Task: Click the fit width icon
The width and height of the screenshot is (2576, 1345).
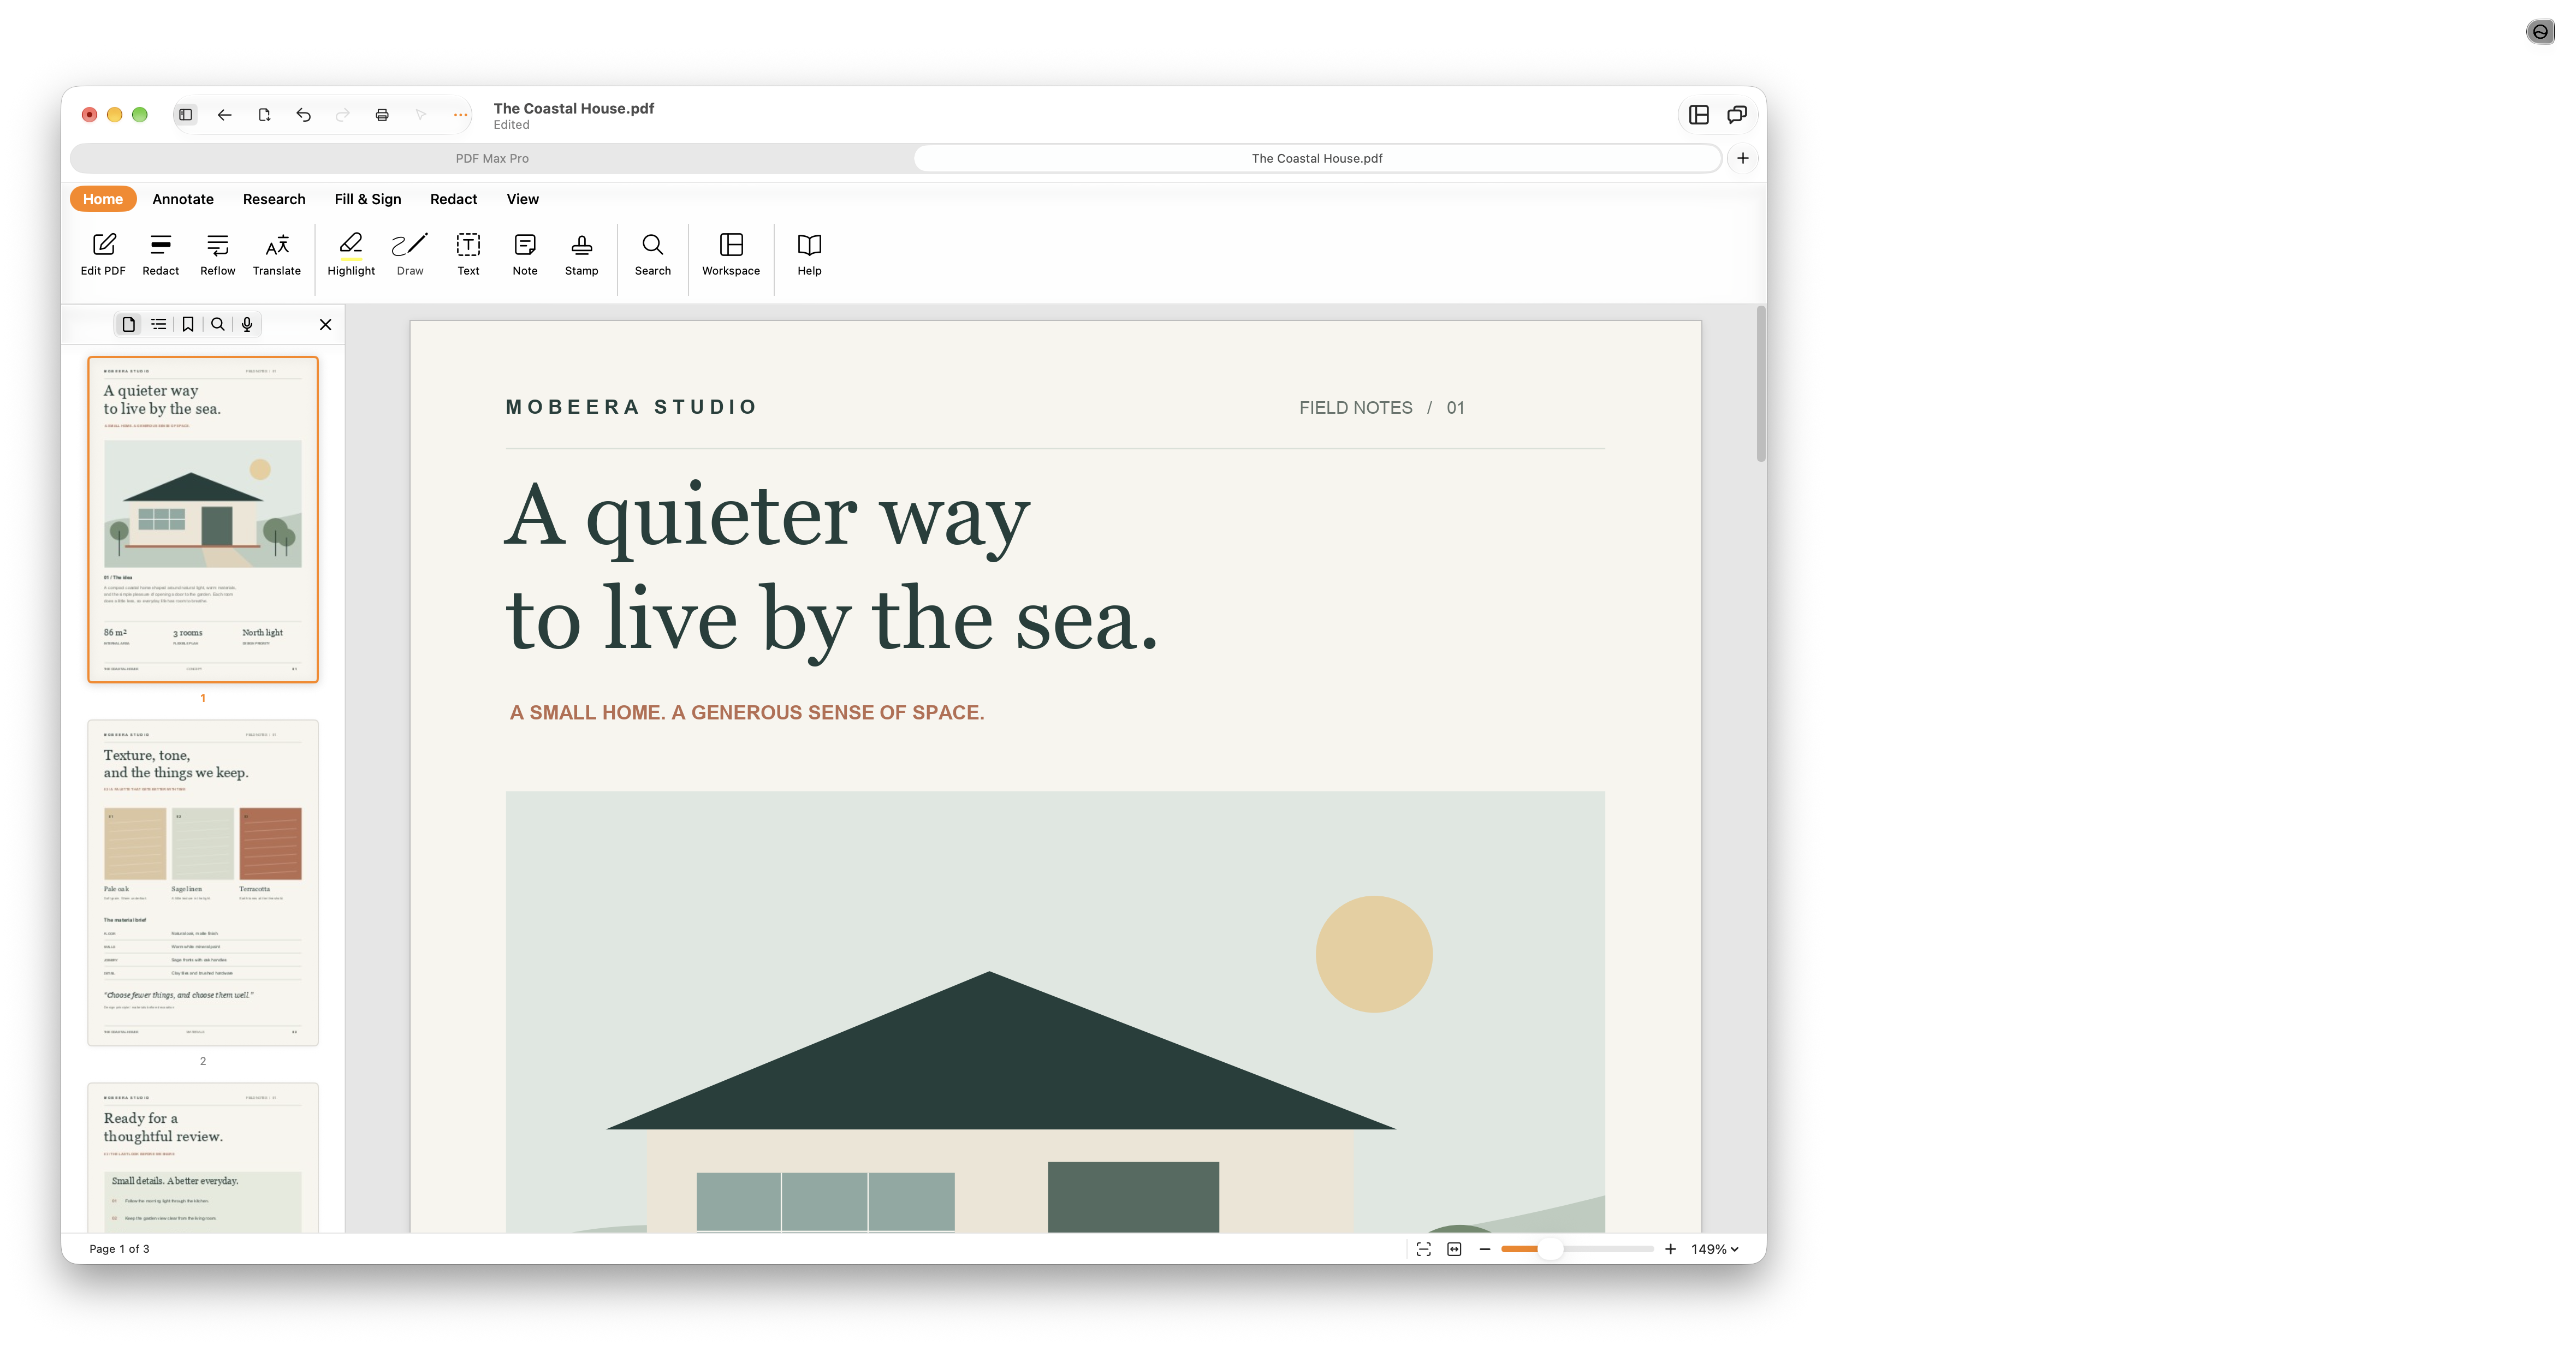Action: 1454,1249
